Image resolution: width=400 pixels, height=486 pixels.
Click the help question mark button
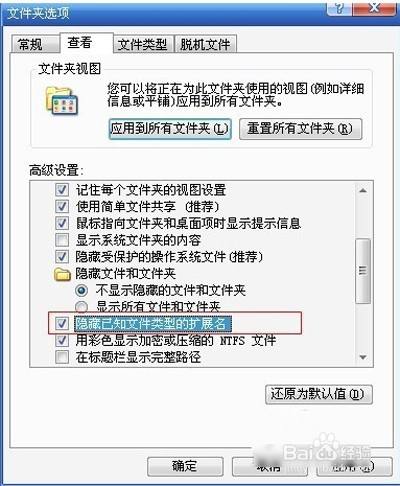[x=338, y=9]
